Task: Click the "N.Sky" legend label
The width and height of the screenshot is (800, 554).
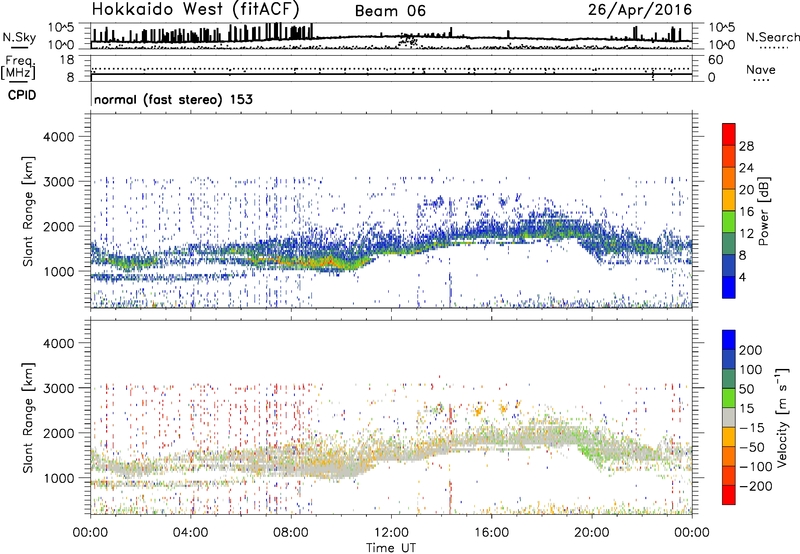Action: point(19,37)
